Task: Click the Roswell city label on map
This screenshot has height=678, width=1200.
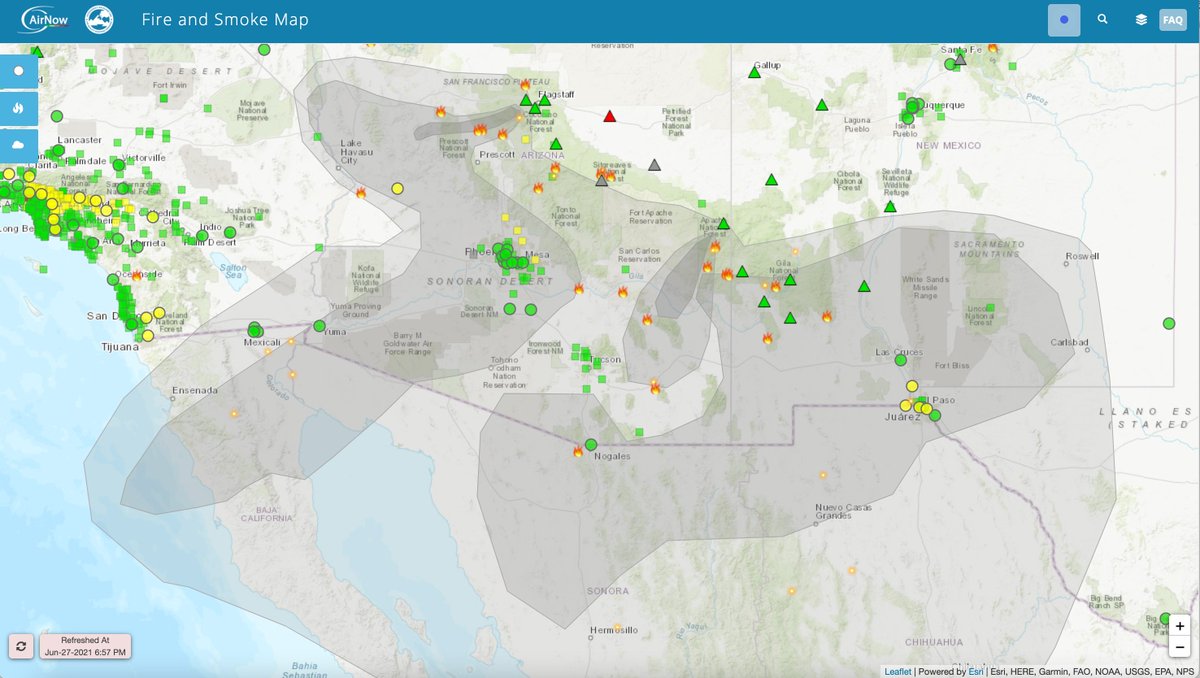Action: (1082, 256)
